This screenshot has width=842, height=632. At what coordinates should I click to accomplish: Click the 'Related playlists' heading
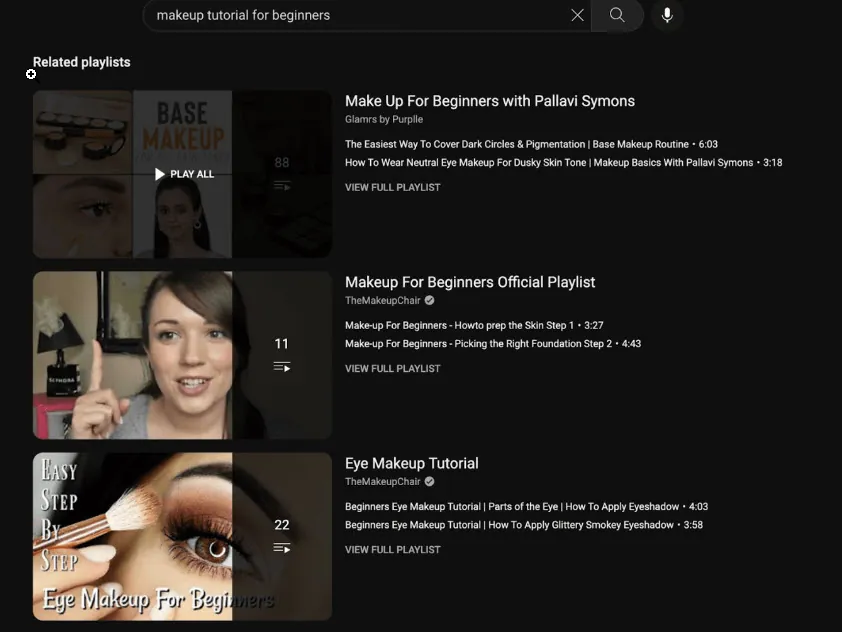click(82, 62)
